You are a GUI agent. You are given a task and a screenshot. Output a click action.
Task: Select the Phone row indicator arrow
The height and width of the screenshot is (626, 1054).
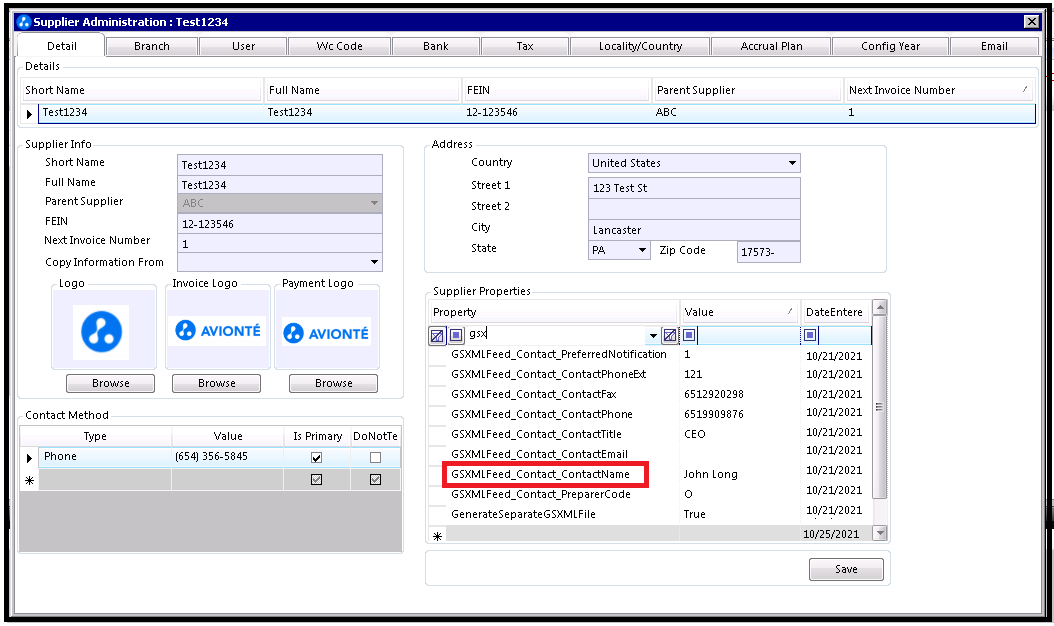[x=29, y=458]
